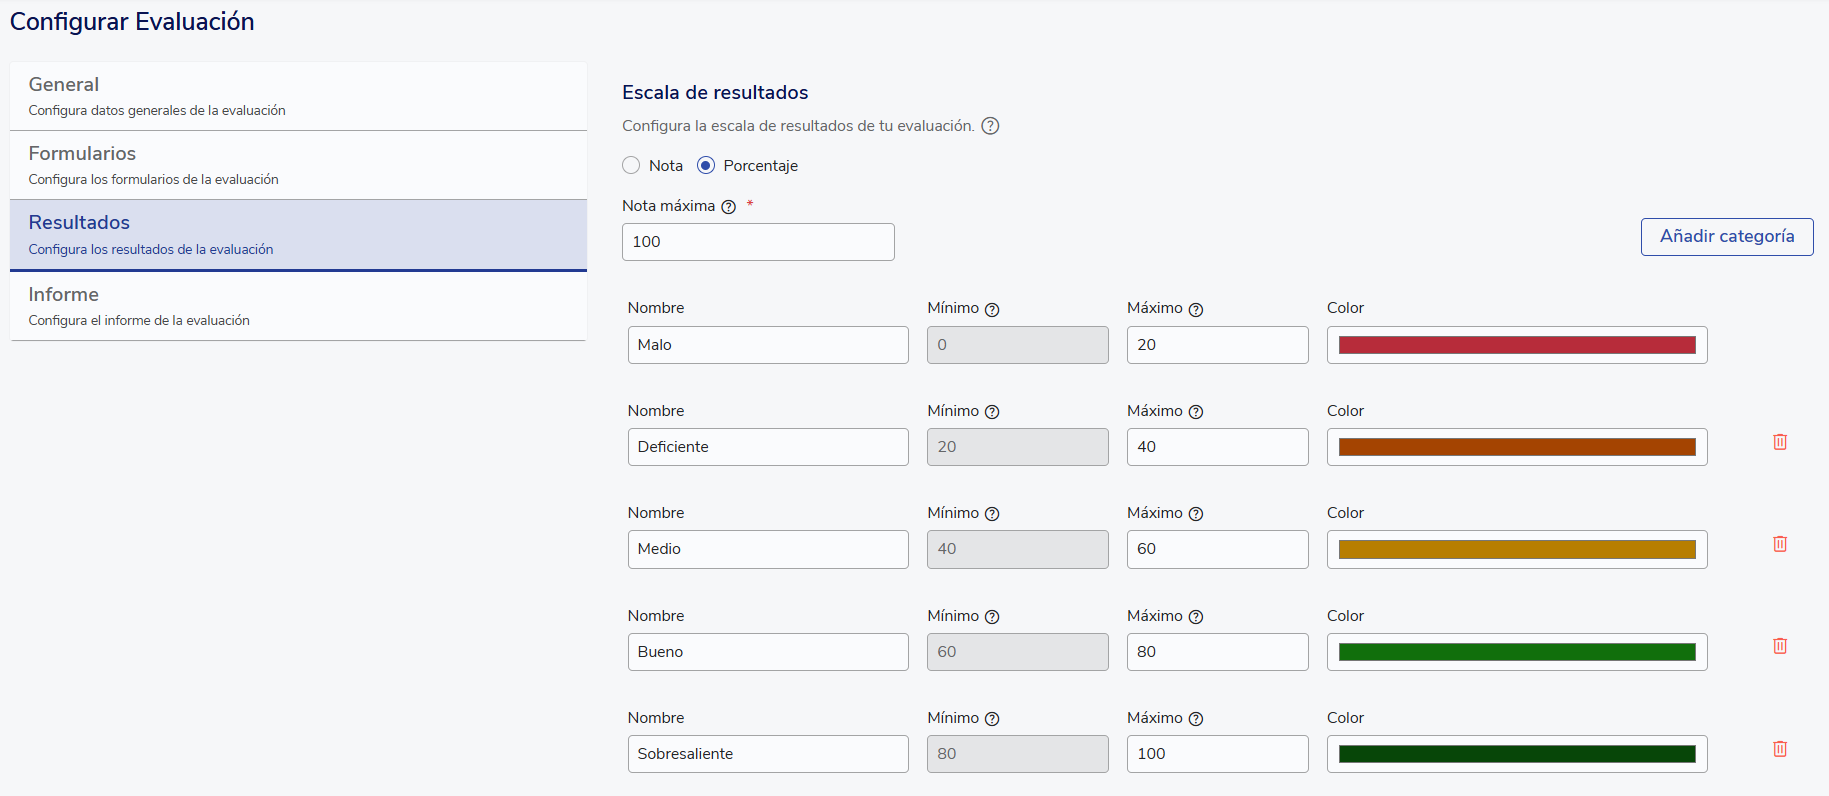
Task: Delete the Sobresaliente category row
Action: tap(1780, 749)
